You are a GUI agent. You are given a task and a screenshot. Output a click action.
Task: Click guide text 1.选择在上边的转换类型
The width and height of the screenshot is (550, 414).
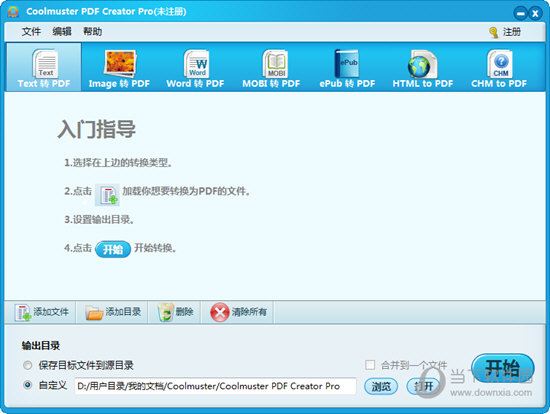point(118,163)
